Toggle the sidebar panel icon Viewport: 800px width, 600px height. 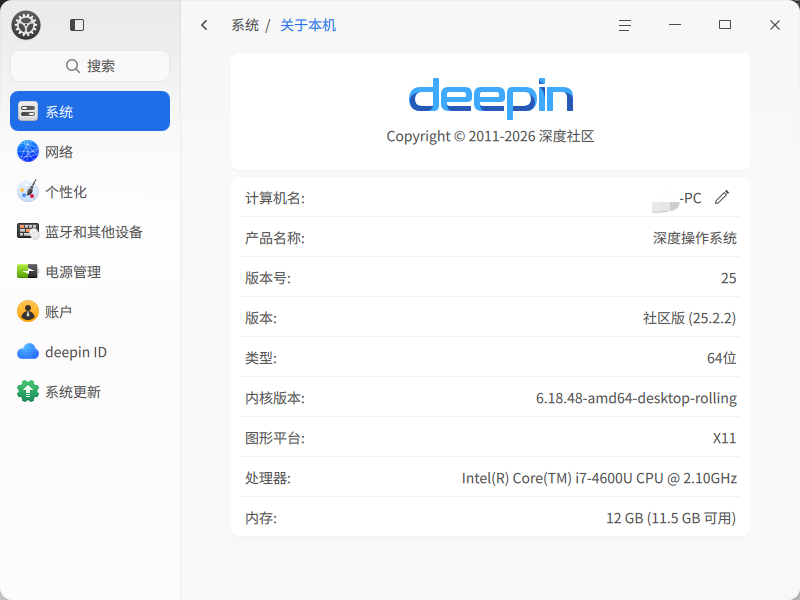click(x=77, y=25)
